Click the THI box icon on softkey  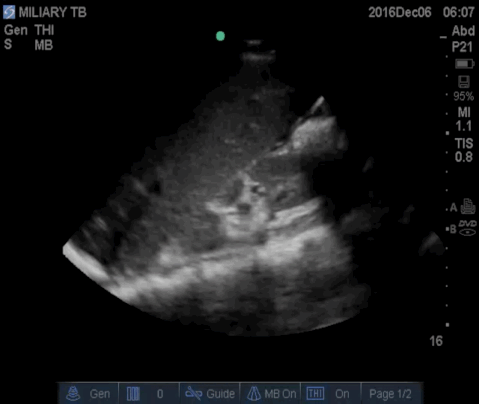click(315, 393)
